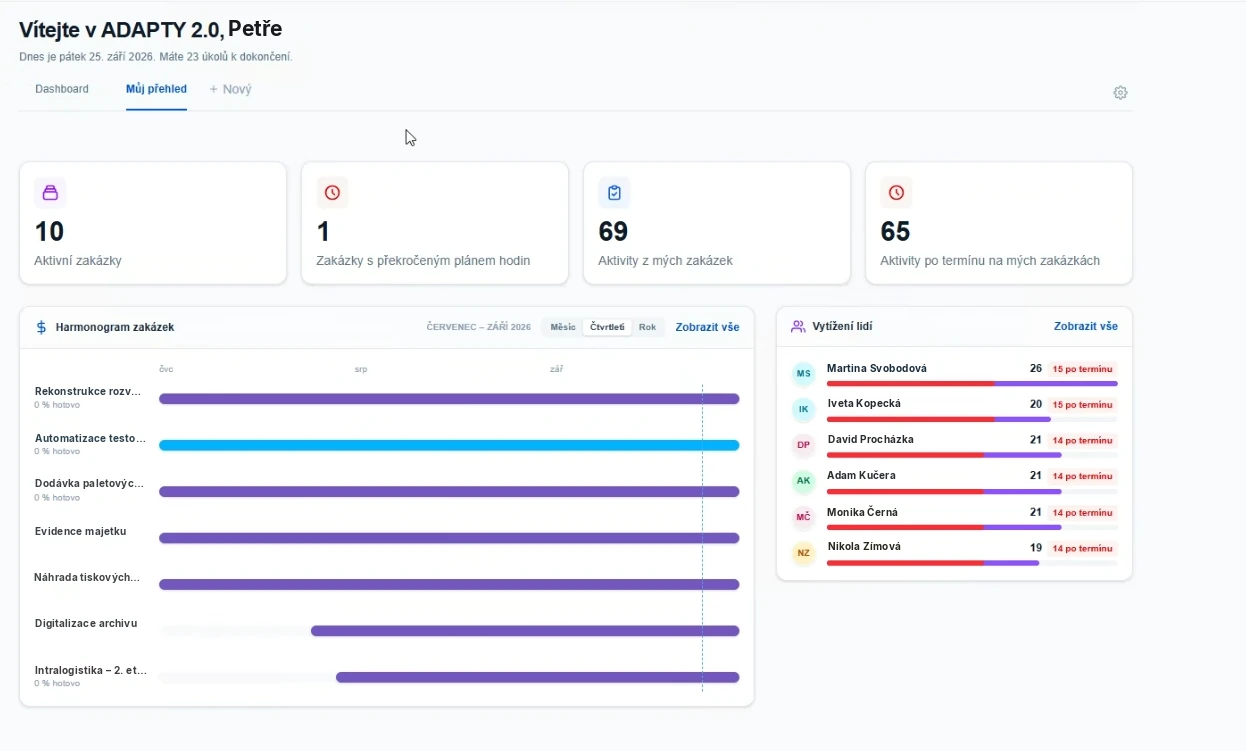
Task: Click Martina Svobodová's 15 po termínu badge
Action: [x=1082, y=369]
